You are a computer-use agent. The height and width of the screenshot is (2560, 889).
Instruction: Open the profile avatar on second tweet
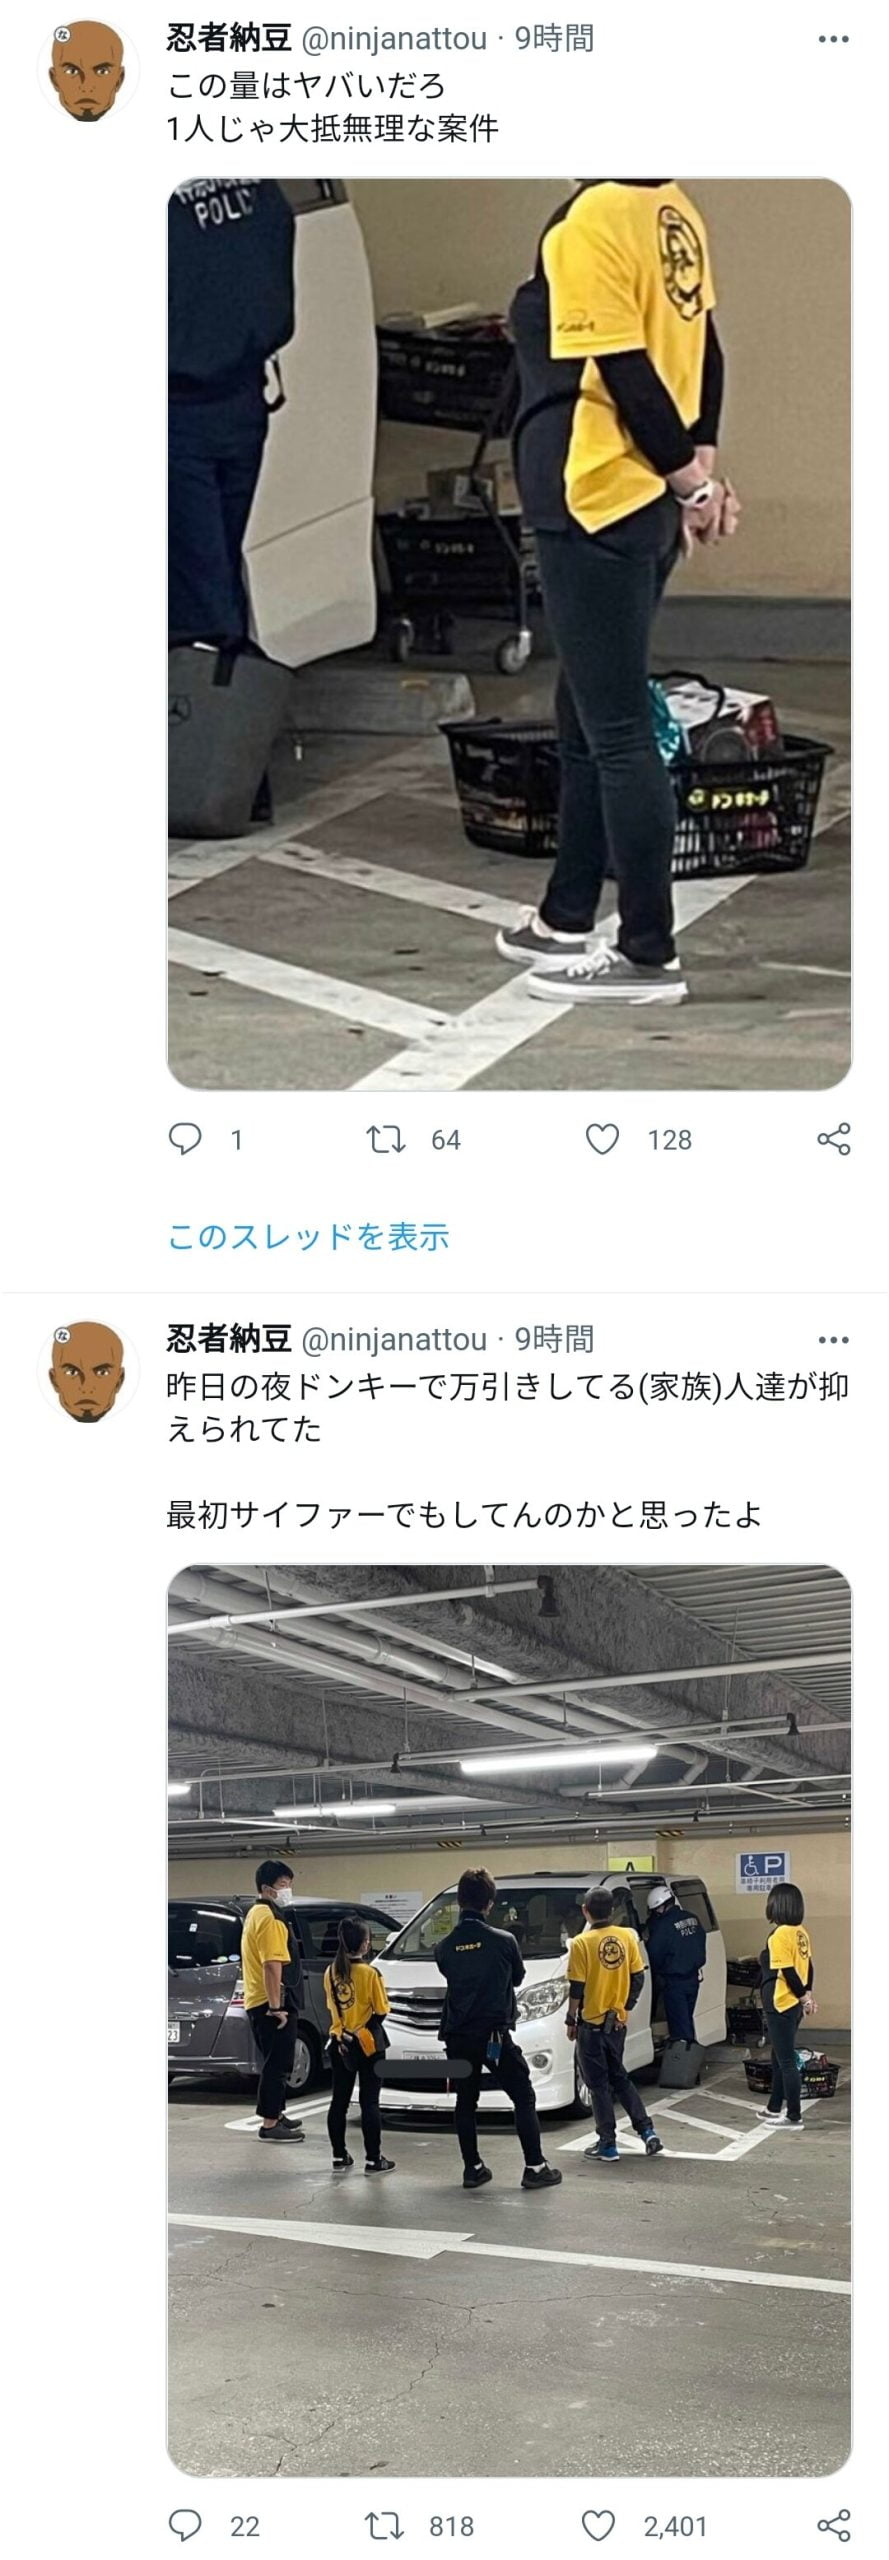tap(88, 1371)
